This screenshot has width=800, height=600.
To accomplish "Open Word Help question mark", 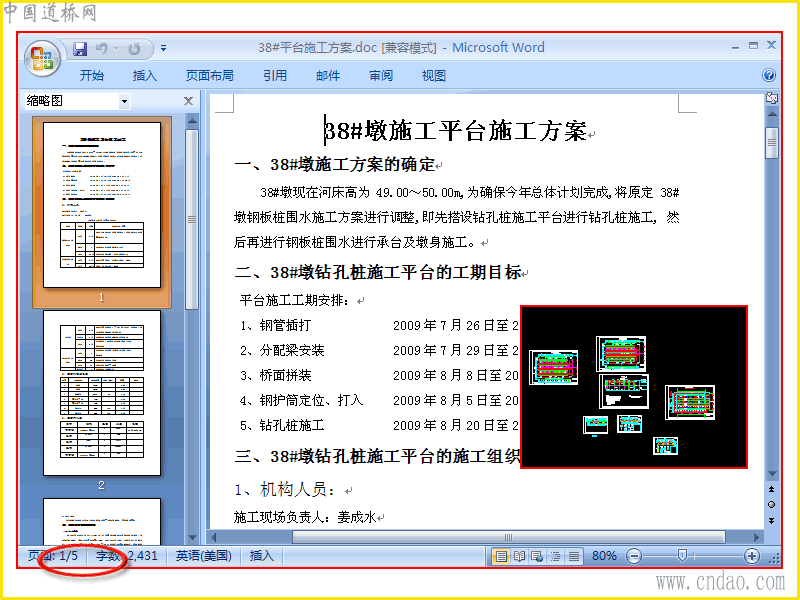I will [769, 76].
